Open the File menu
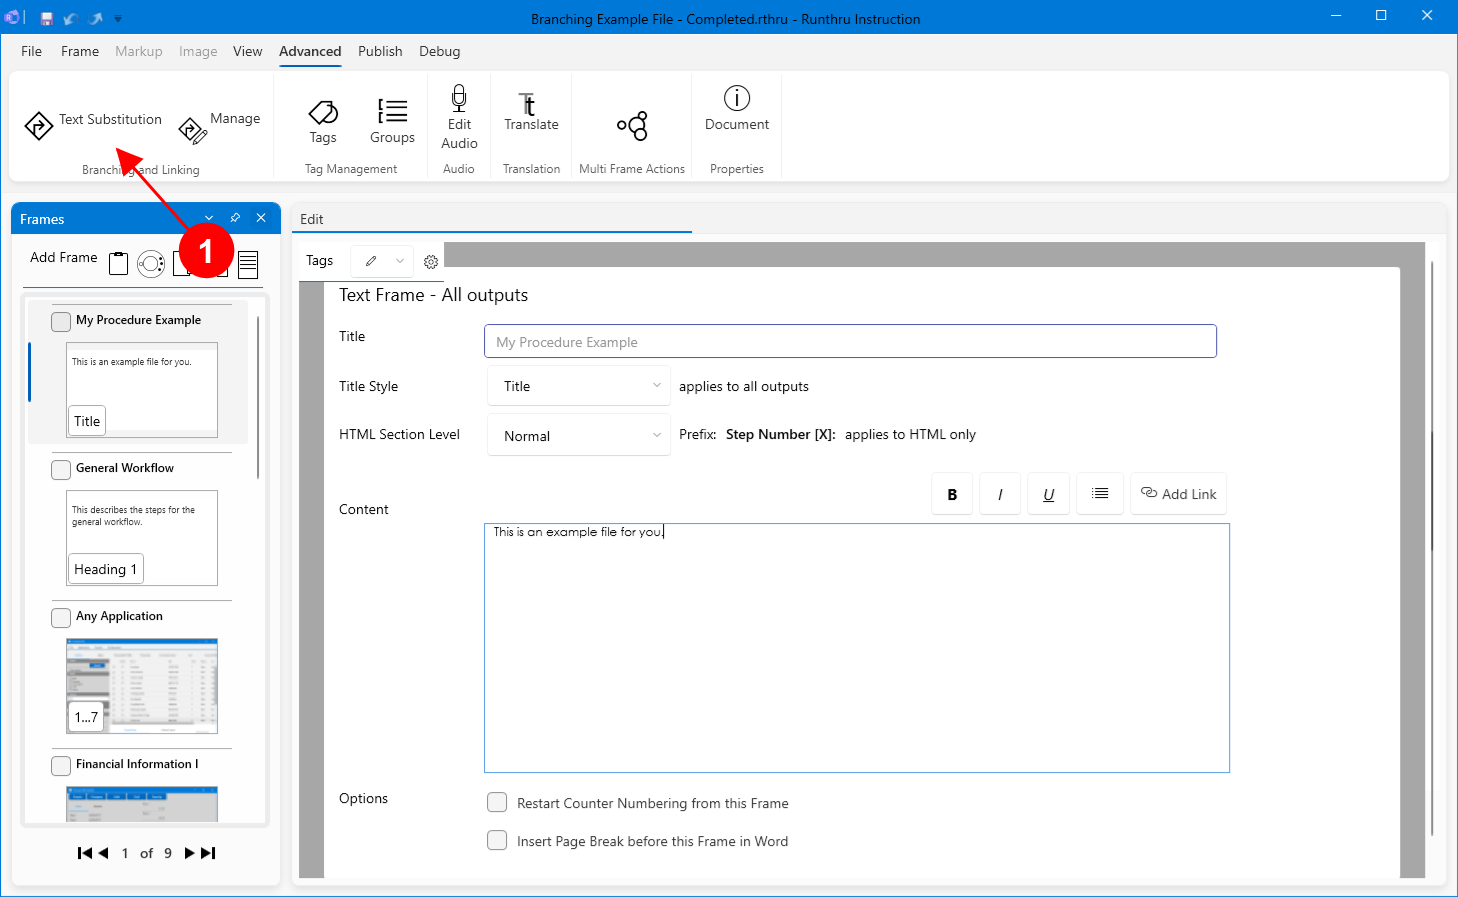The image size is (1458, 897). [x=32, y=51]
